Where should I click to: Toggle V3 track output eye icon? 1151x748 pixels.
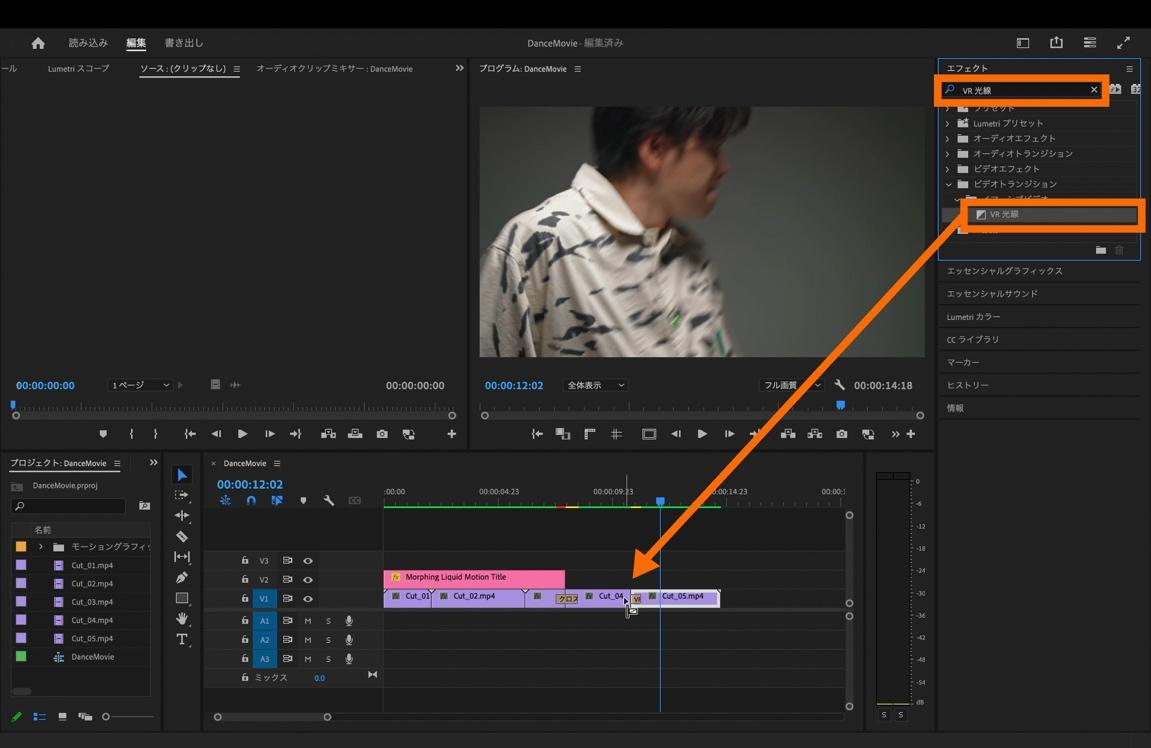tap(308, 561)
